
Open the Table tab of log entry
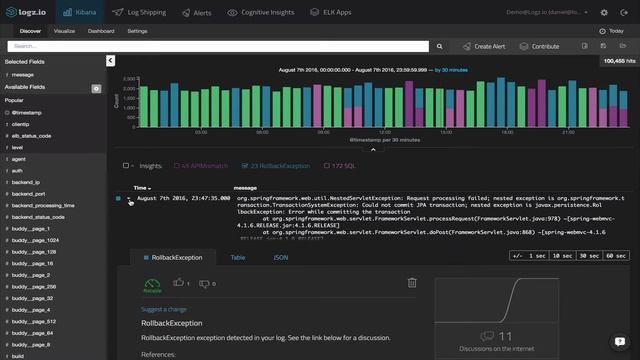[x=238, y=258]
